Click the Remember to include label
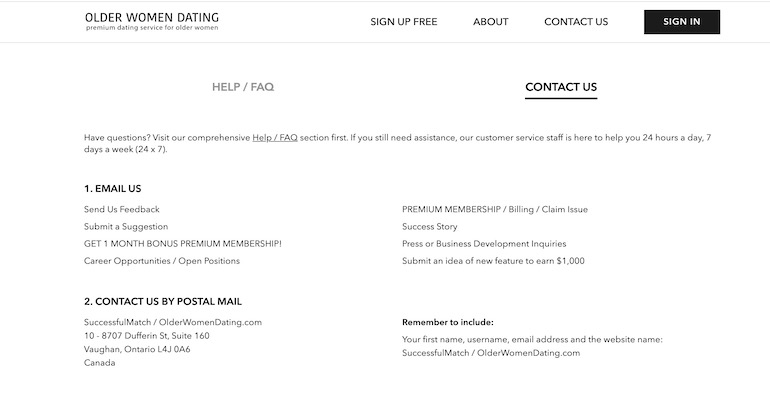770x400 pixels. pyautogui.click(x=448, y=322)
